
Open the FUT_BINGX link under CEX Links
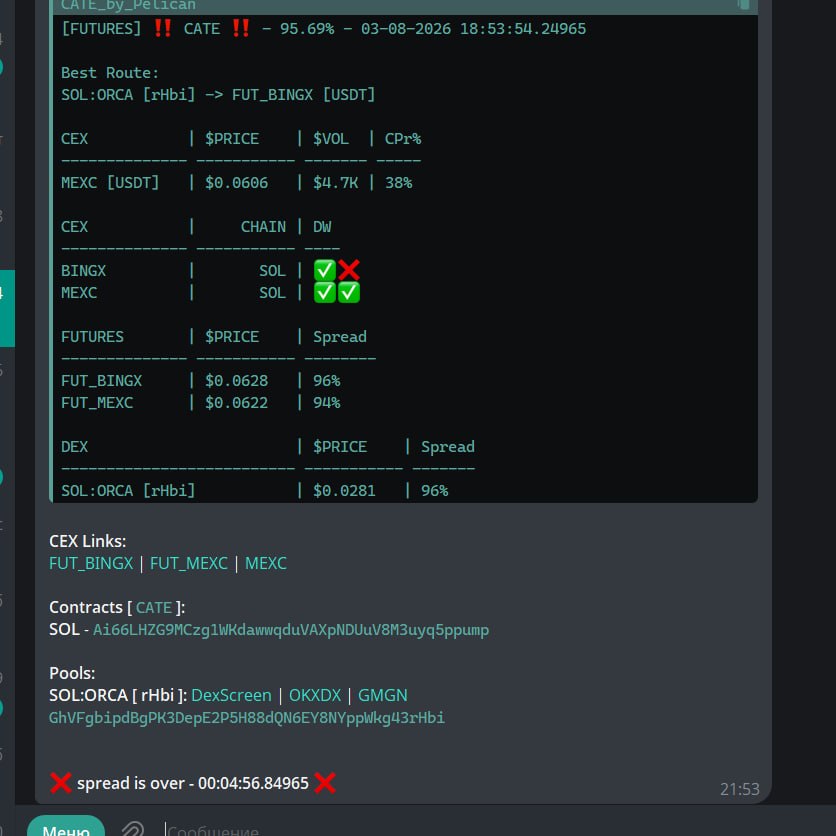91,564
